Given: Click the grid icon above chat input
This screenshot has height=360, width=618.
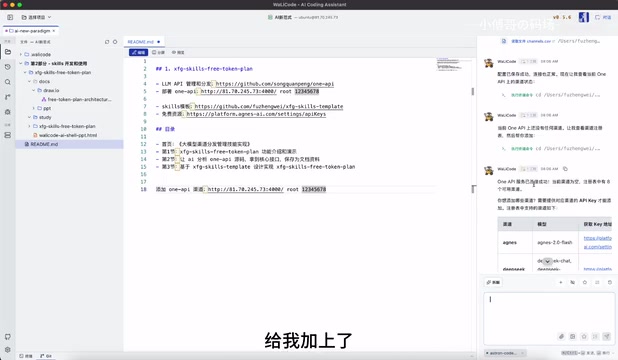Looking at the screenshot, I should (597, 282).
